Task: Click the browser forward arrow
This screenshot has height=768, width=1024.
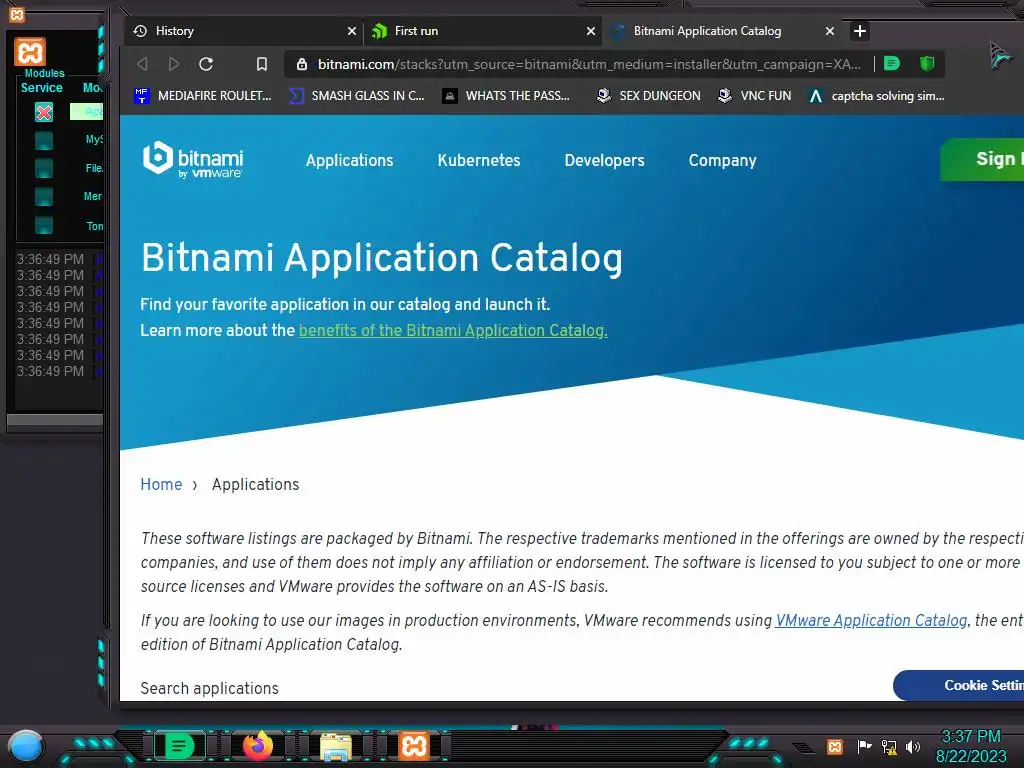Action: (x=174, y=64)
